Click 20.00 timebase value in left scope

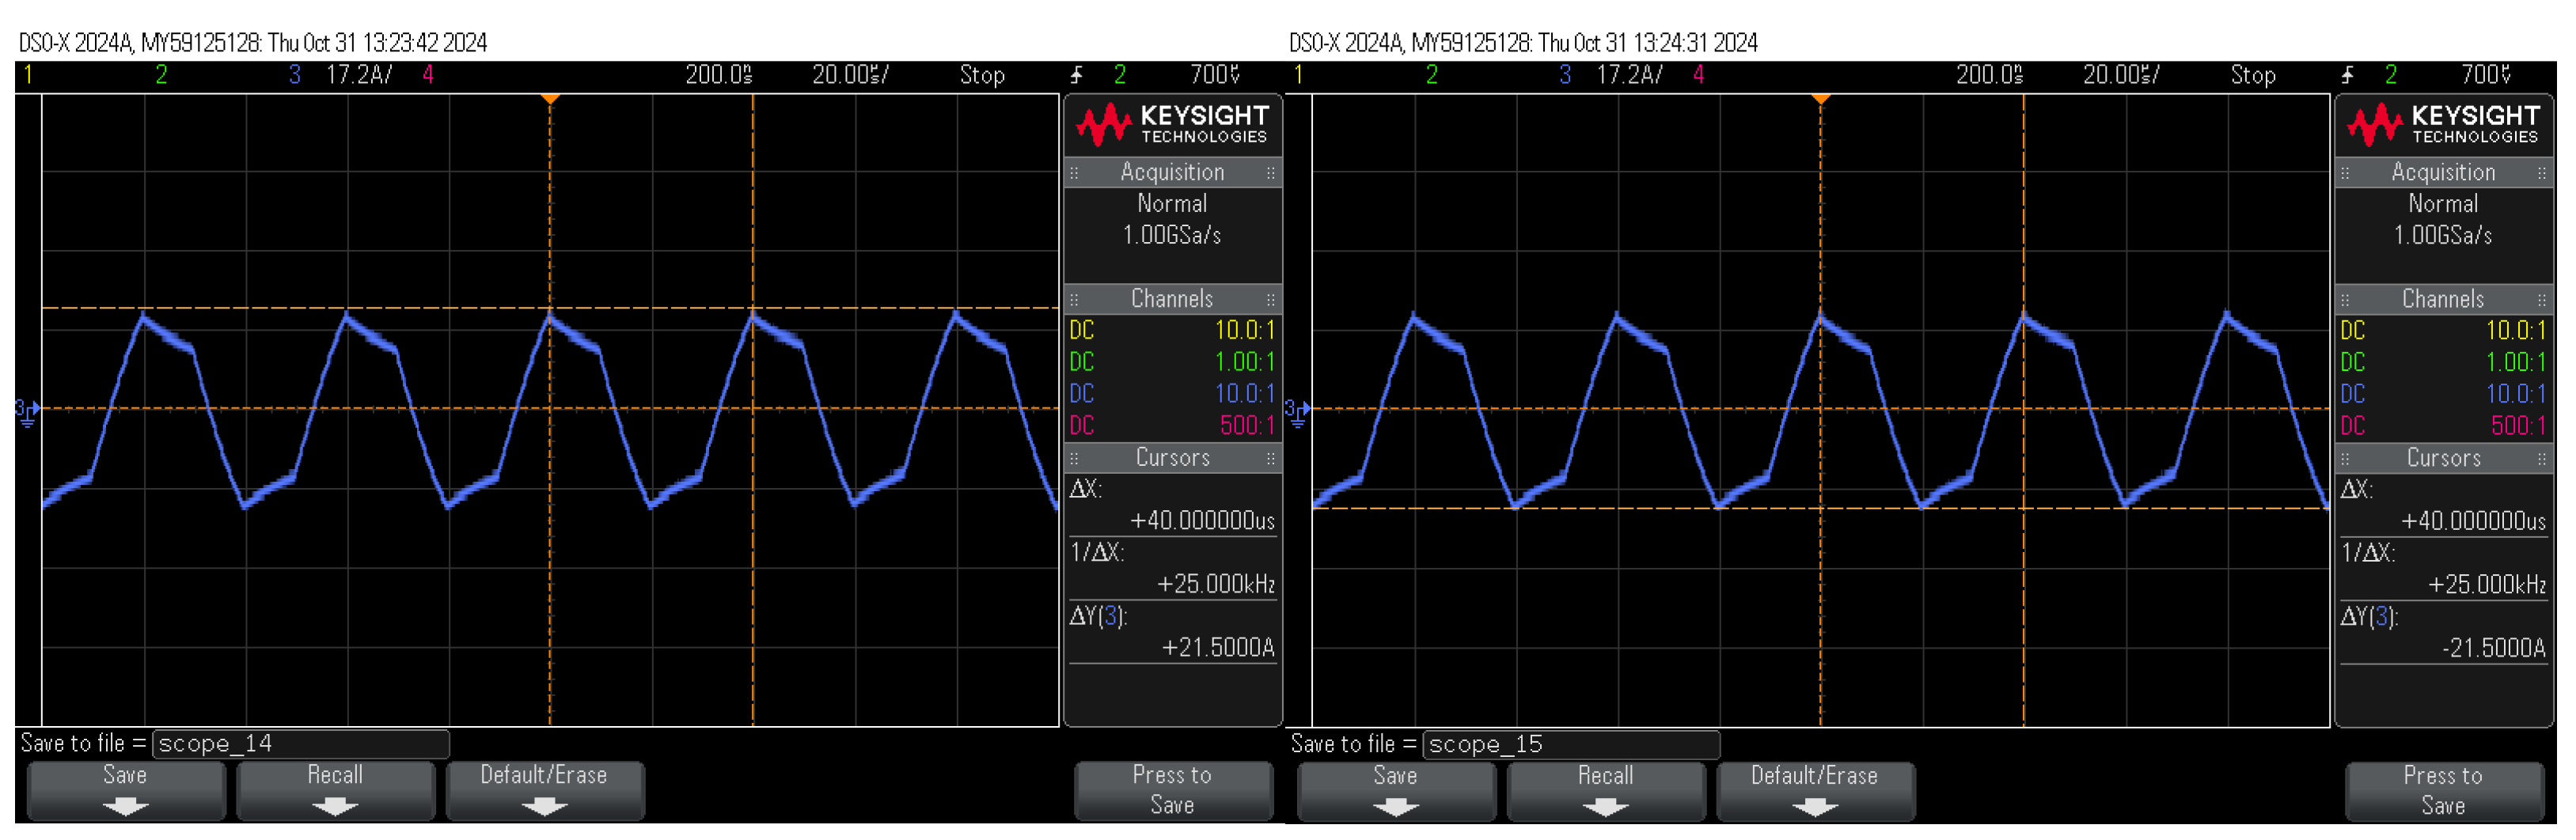click(850, 75)
